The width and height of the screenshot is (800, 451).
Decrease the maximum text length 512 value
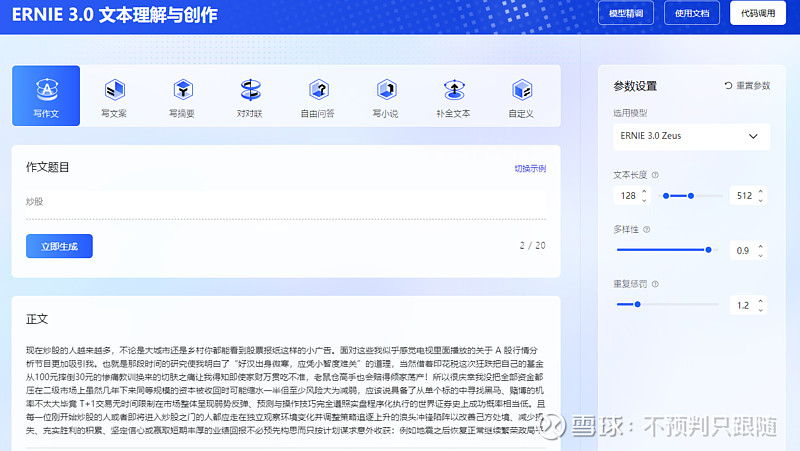tap(761, 200)
